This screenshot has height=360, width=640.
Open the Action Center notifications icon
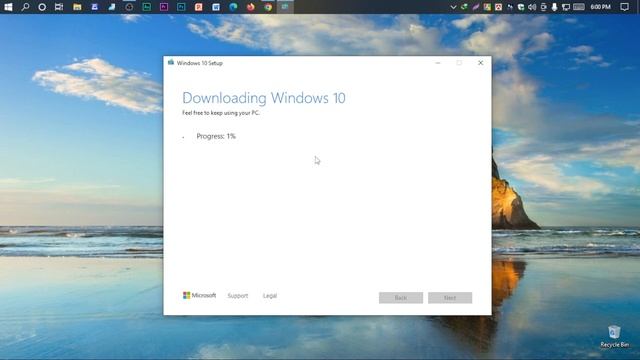pyautogui.click(x=624, y=7)
